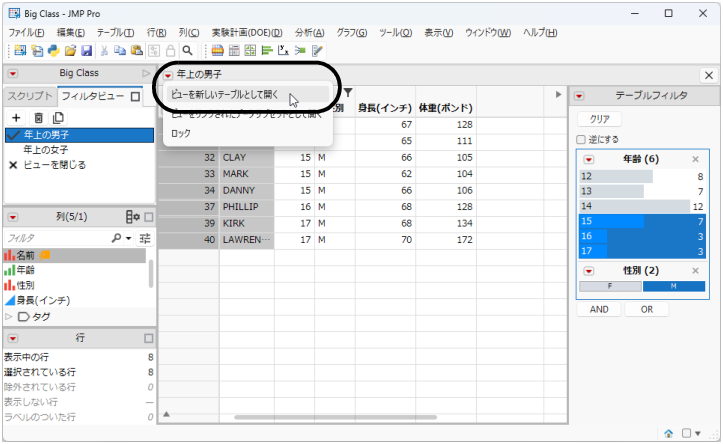
Task: Click the new script toolbar icon
Action: (37, 50)
